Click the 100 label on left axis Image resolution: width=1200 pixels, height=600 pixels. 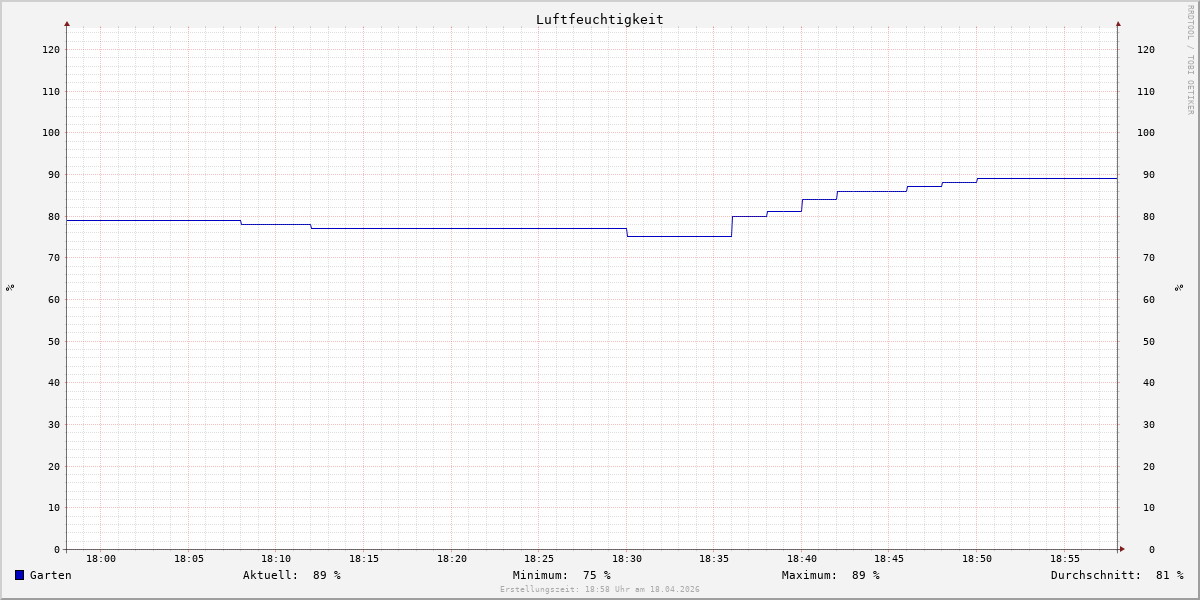(x=51, y=133)
